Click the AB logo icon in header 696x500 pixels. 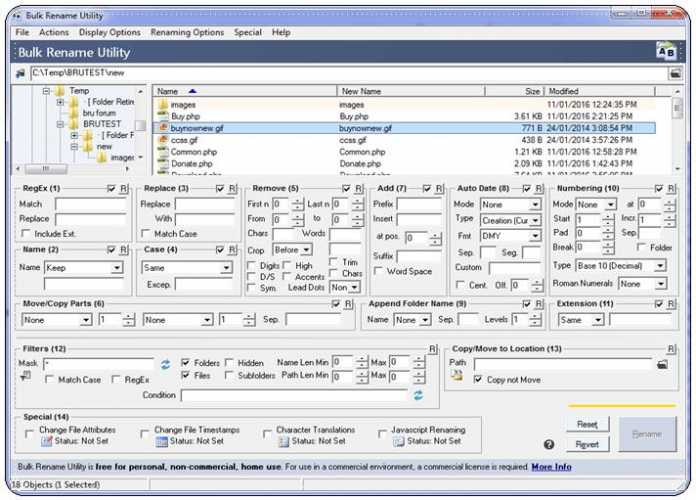pos(666,52)
